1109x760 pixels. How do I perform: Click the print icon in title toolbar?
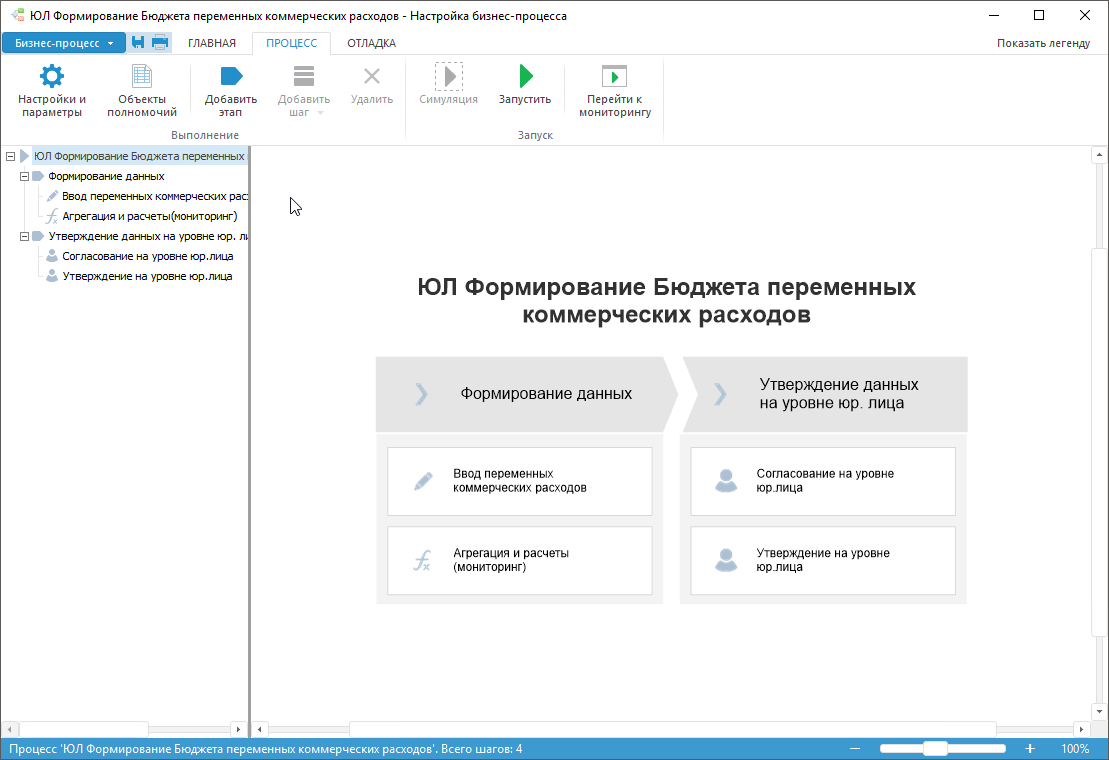click(160, 43)
